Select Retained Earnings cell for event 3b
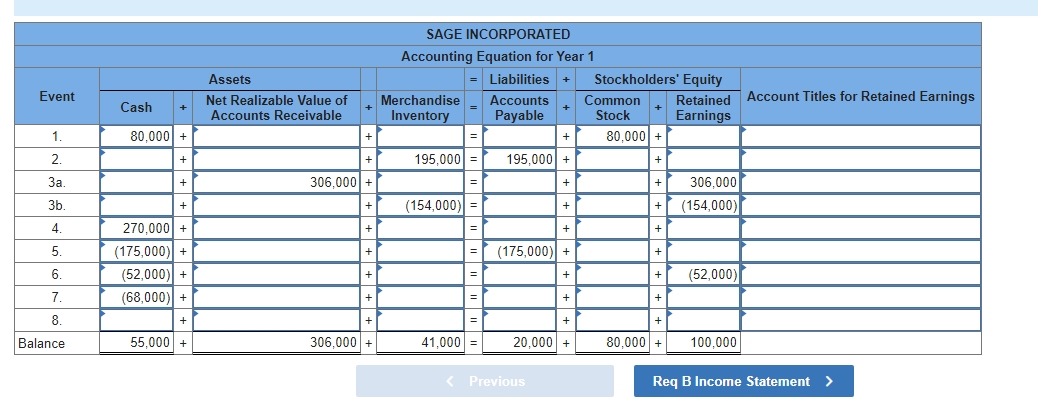This screenshot has height=403, width=1038. click(x=703, y=205)
